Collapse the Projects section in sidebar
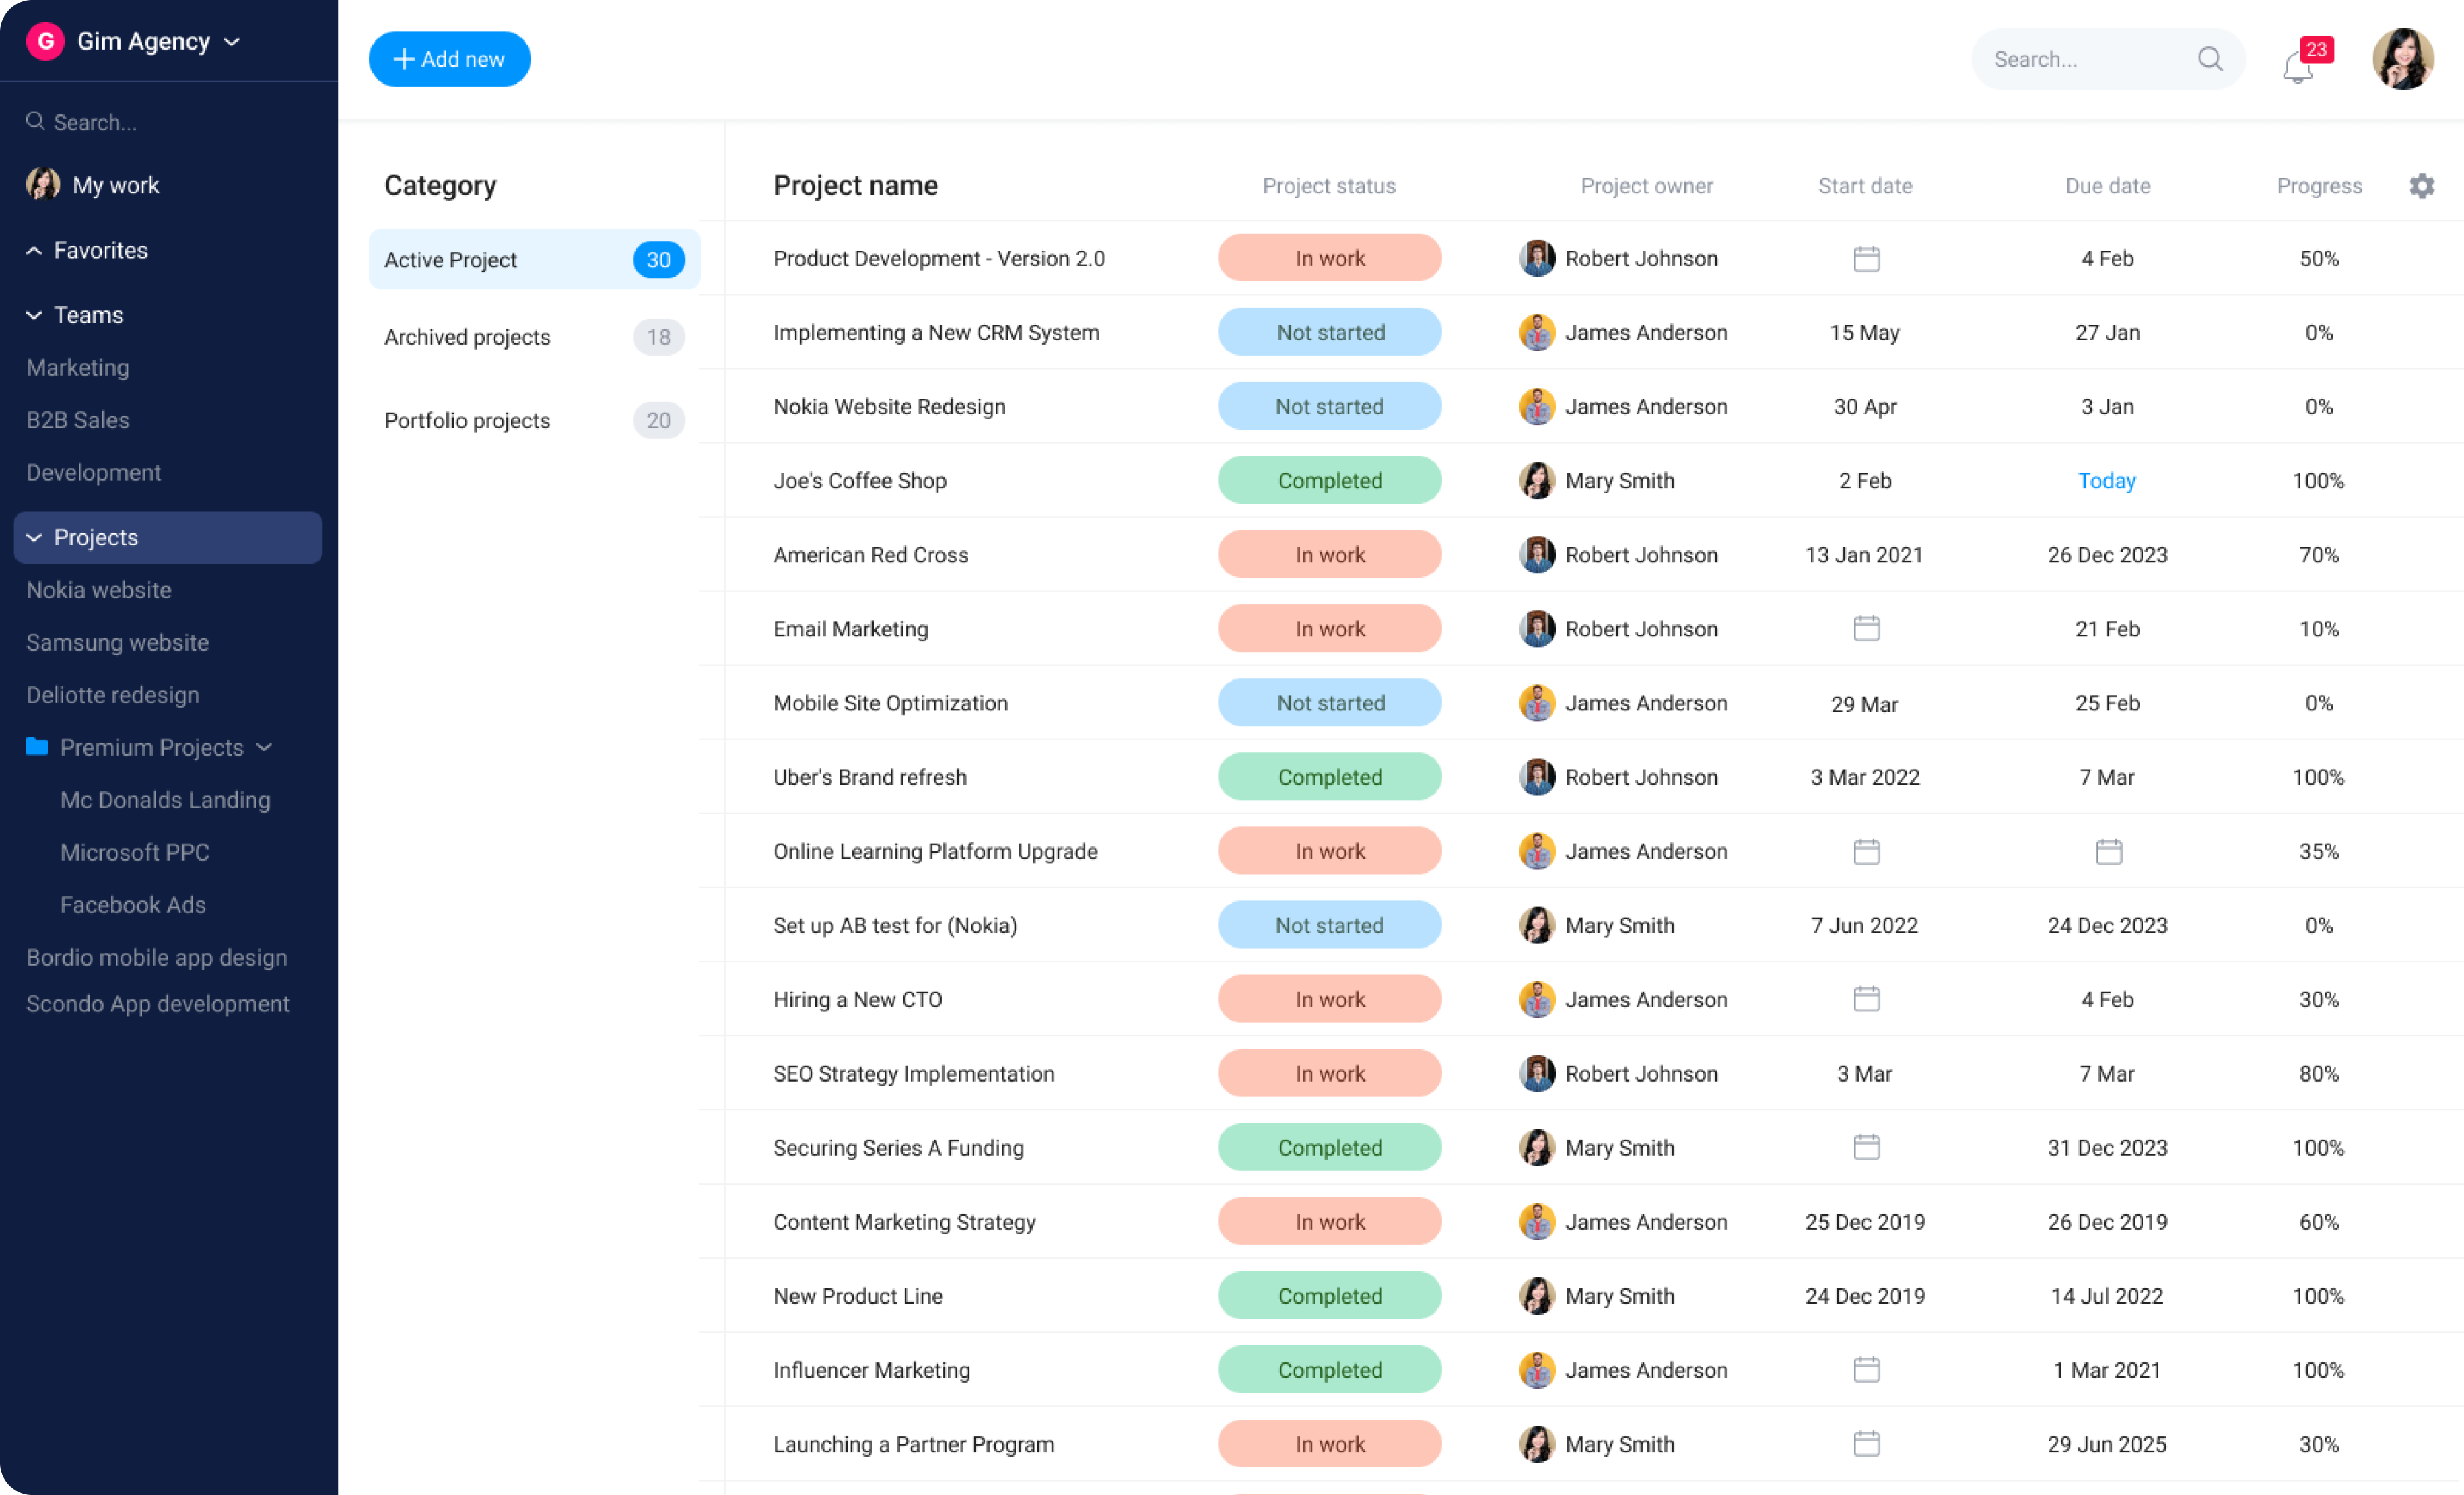Viewport: 2464px width, 1495px height. 33,537
